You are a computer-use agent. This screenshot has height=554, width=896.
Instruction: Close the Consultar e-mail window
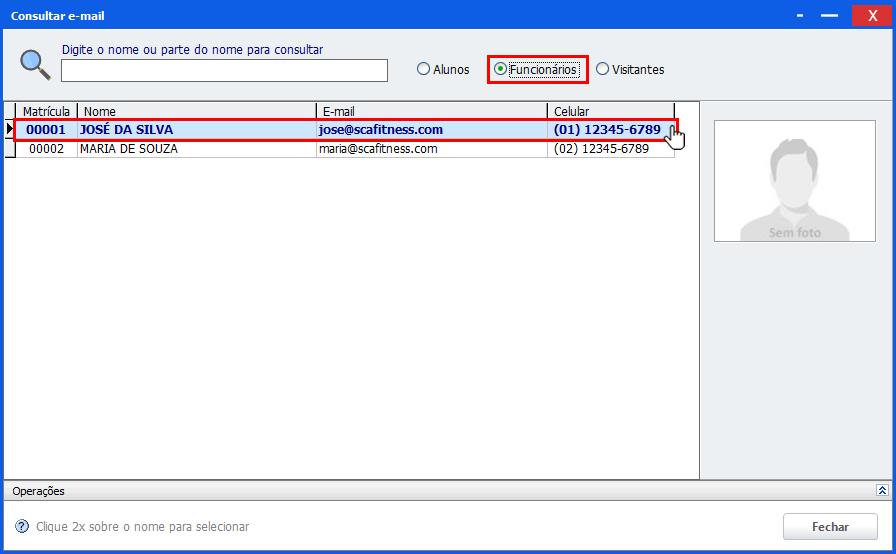tap(872, 15)
